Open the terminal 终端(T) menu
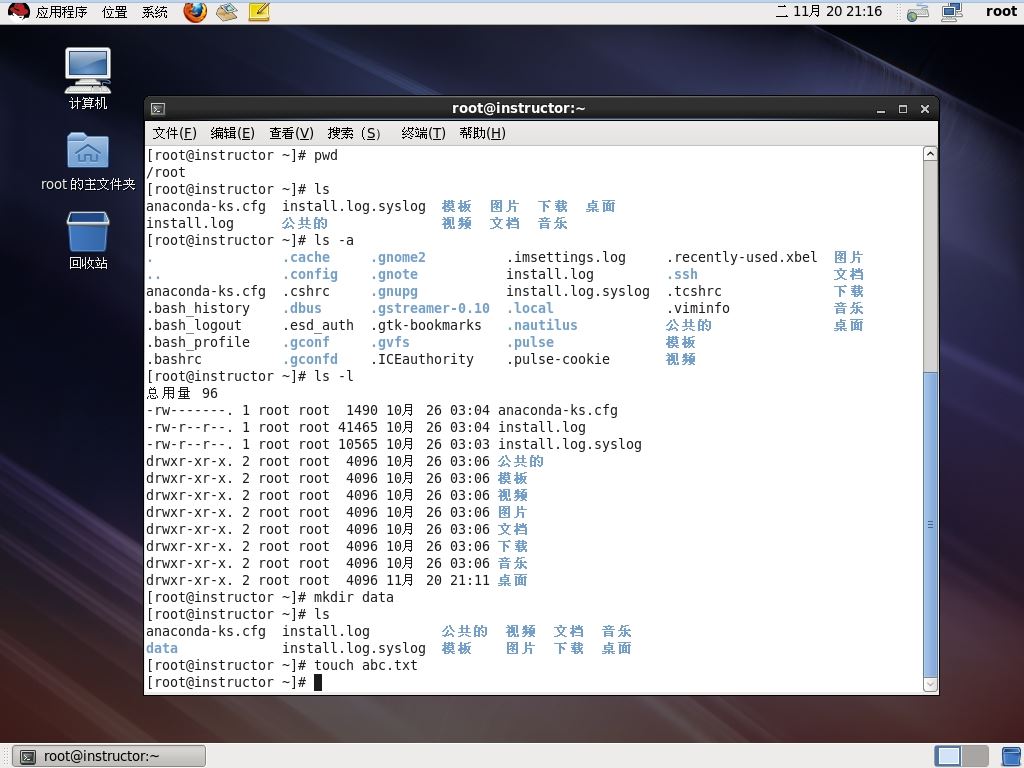 click(x=423, y=133)
